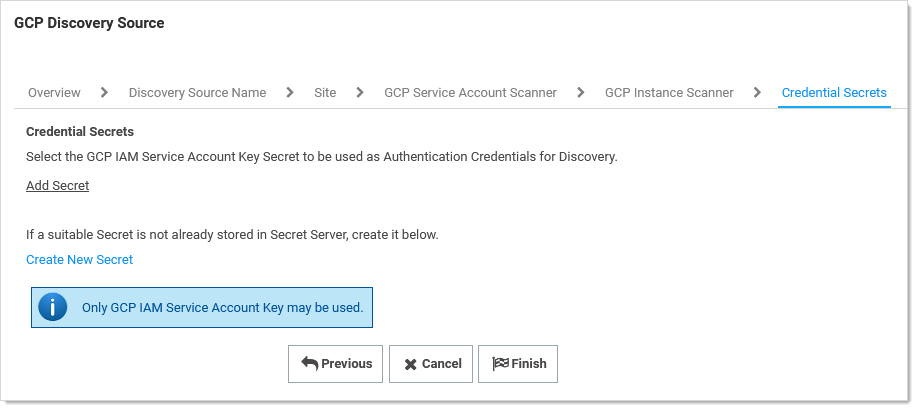Click the blue info circle icon
Image resolution: width=916 pixels, height=409 pixels.
pos(52,308)
